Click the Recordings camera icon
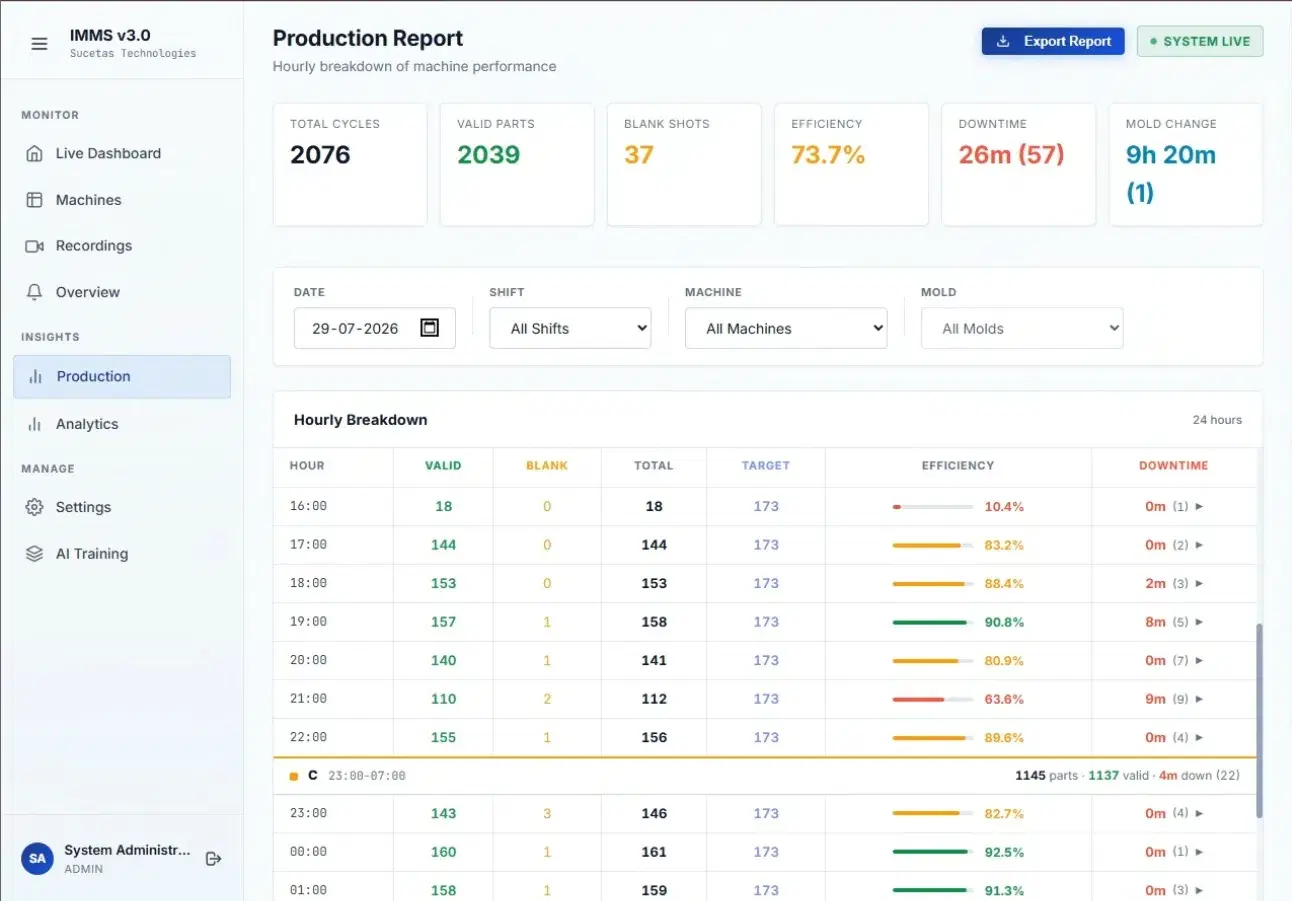 (x=35, y=246)
